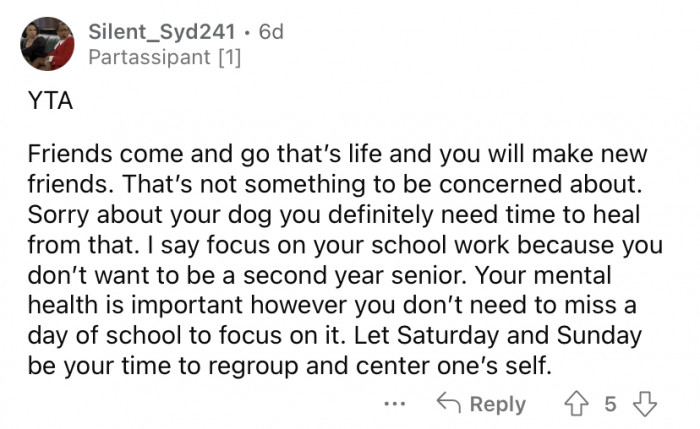
Task: Click the Reply button label
Action: 497,403
